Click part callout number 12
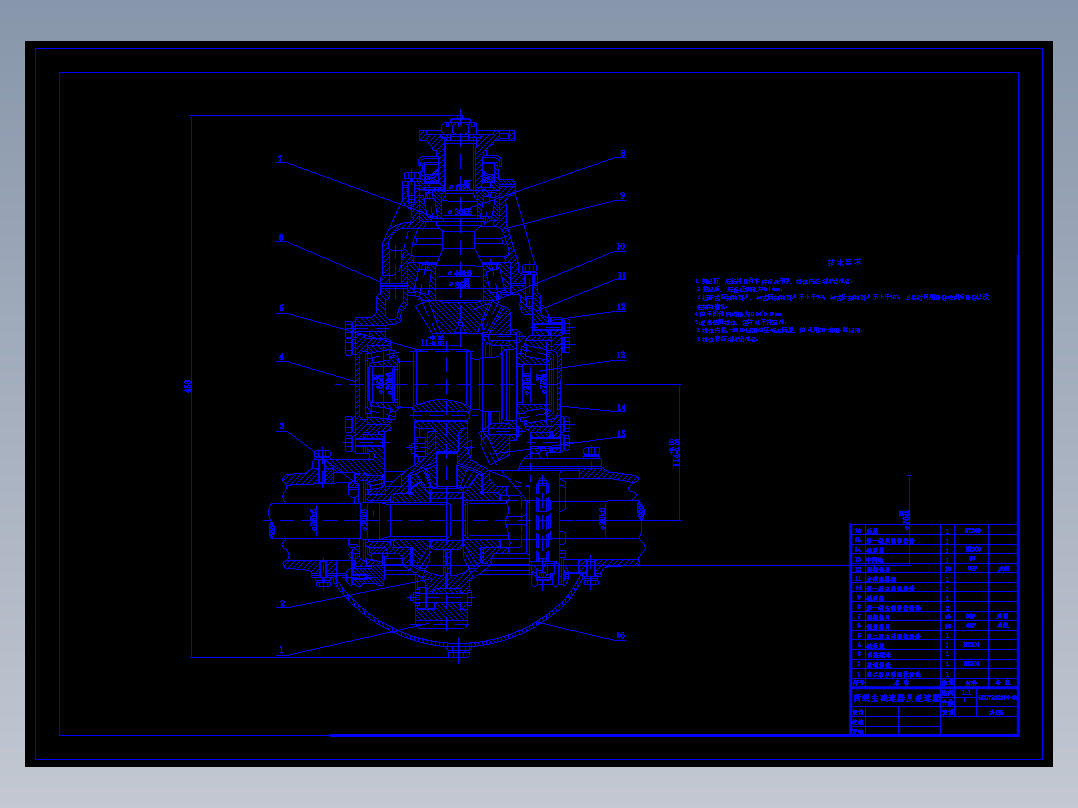 [622, 307]
